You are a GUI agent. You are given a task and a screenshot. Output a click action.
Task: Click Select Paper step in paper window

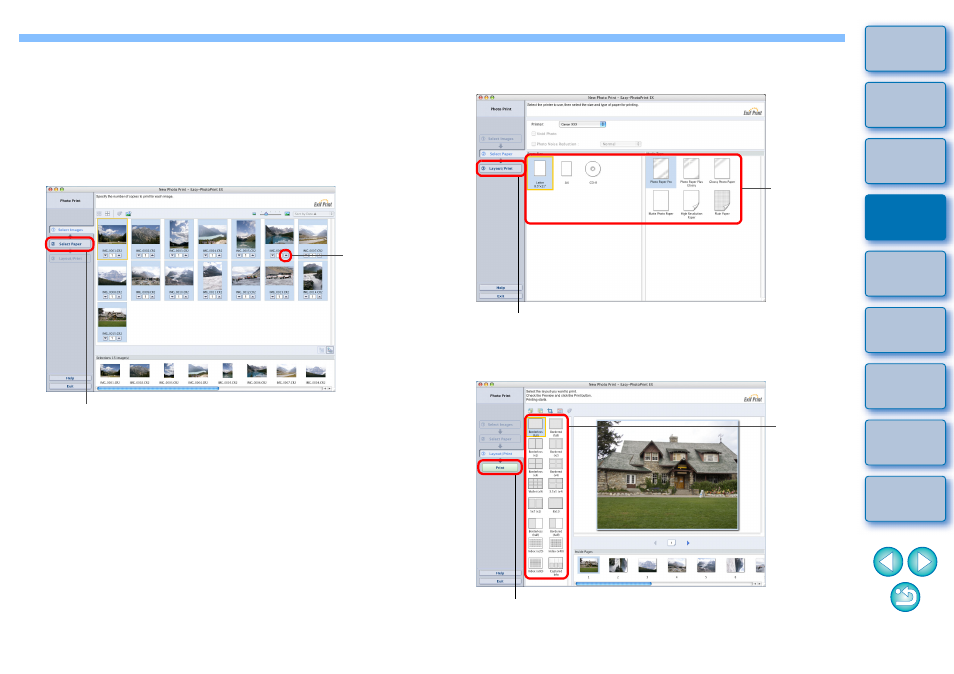[500, 154]
